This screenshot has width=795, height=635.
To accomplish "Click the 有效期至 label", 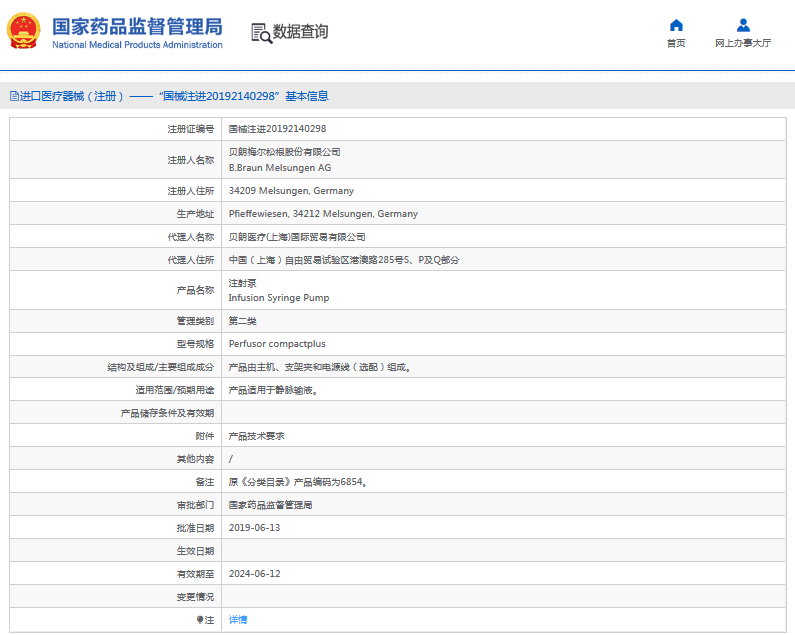I will pos(195,574).
